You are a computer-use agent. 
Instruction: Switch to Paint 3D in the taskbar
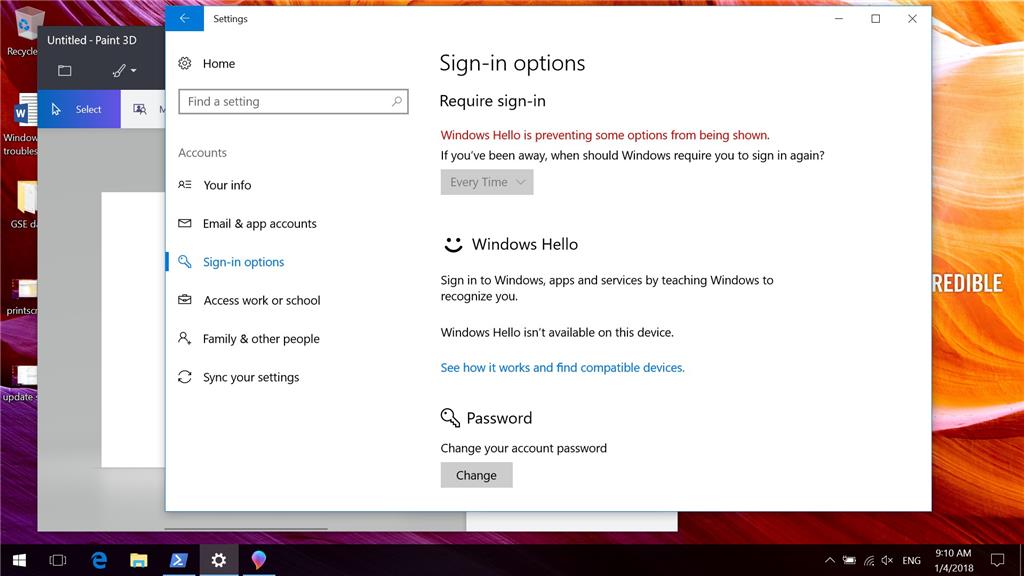pyautogui.click(x=259, y=560)
